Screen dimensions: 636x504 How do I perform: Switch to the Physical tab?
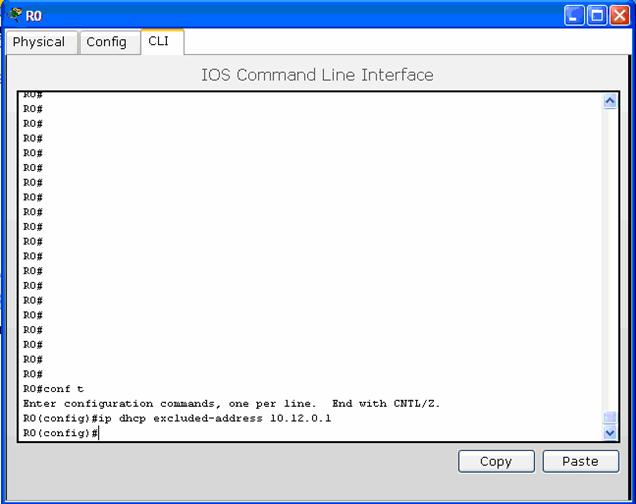(x=39, y=42)
